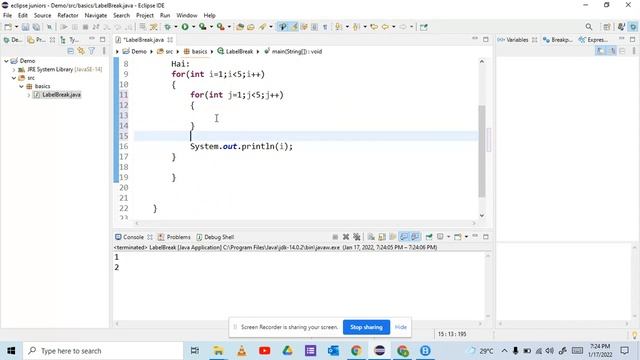
Task: Switch to the Problems tab
Action: click(174, 237)
